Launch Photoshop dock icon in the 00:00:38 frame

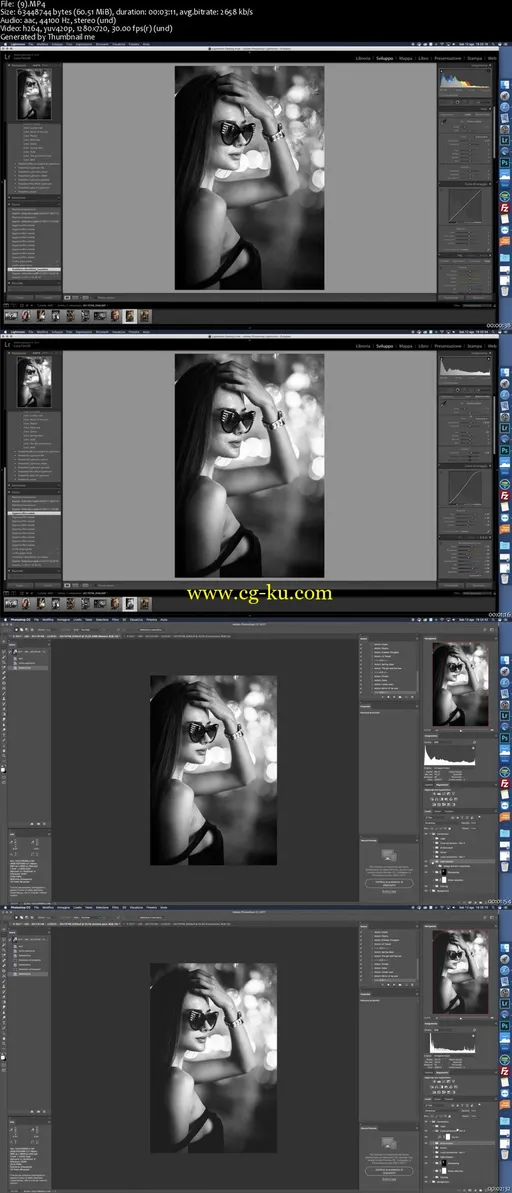(x=504, y=162)
